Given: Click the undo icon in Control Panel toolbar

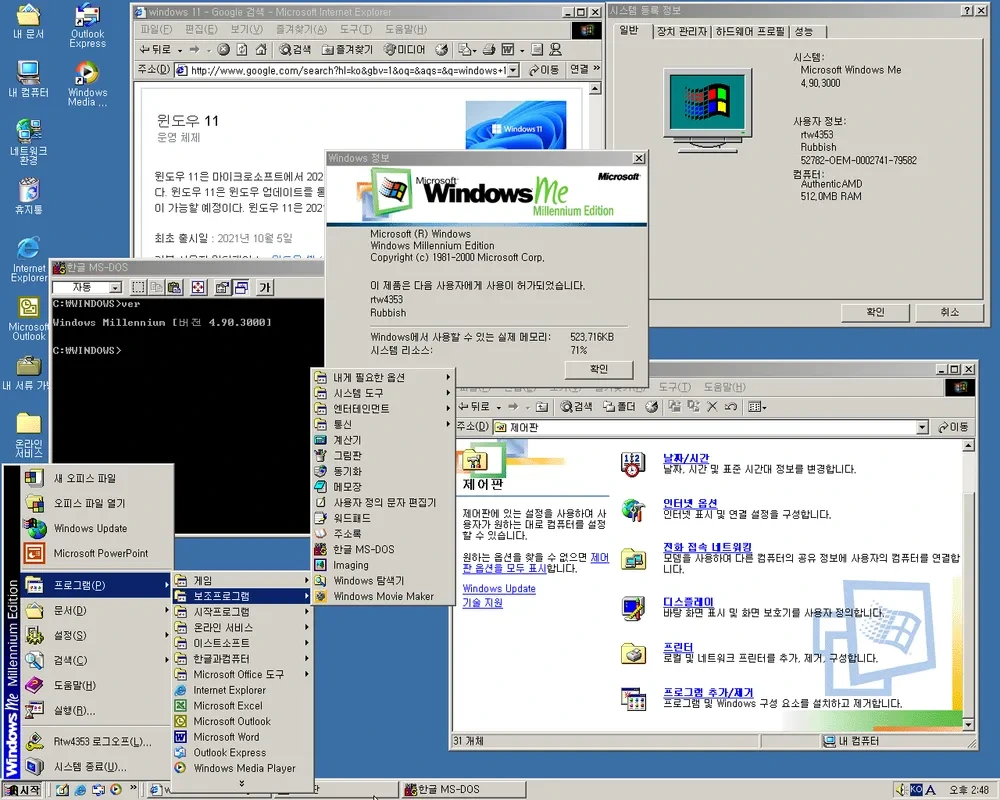Looking at the screenshot, I should (x=731, y=406).
